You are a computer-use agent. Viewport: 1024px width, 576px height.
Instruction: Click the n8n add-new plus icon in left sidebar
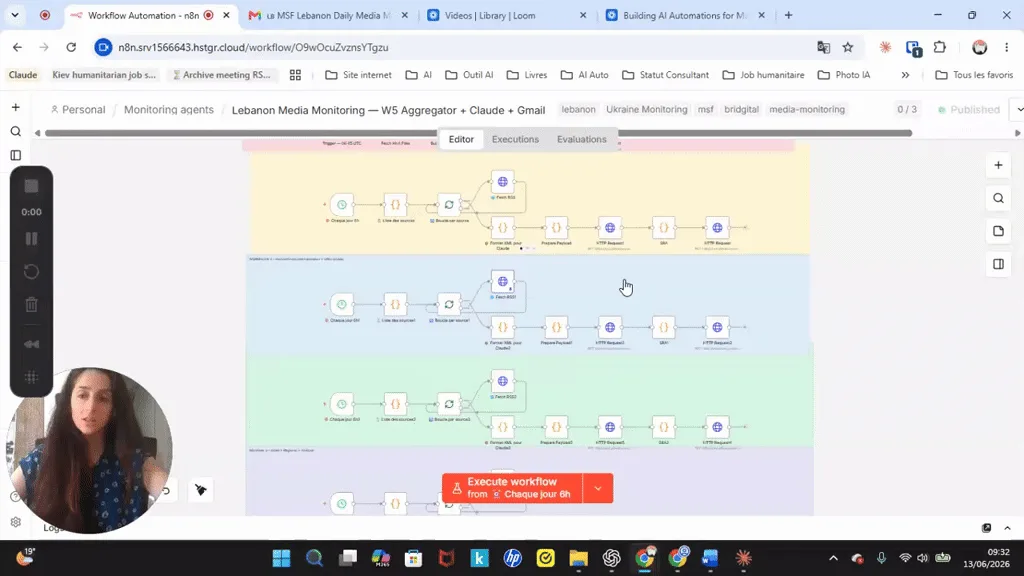coord(16,107)
